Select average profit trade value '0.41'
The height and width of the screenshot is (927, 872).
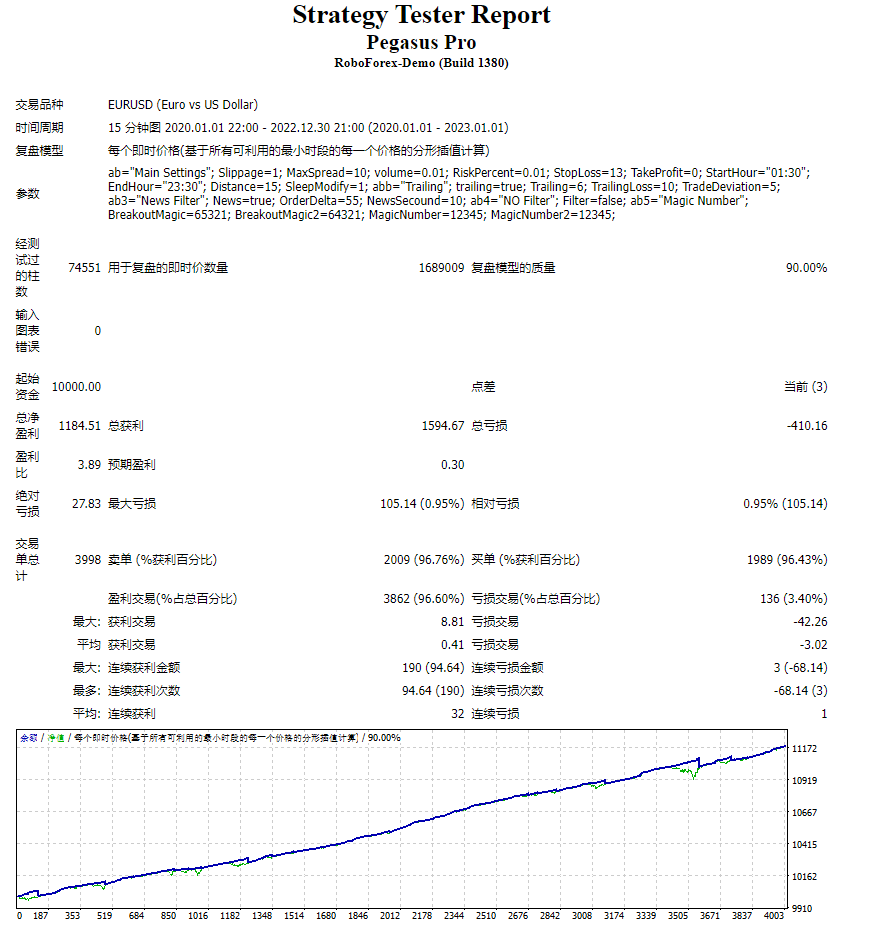[x=452, y=644]
